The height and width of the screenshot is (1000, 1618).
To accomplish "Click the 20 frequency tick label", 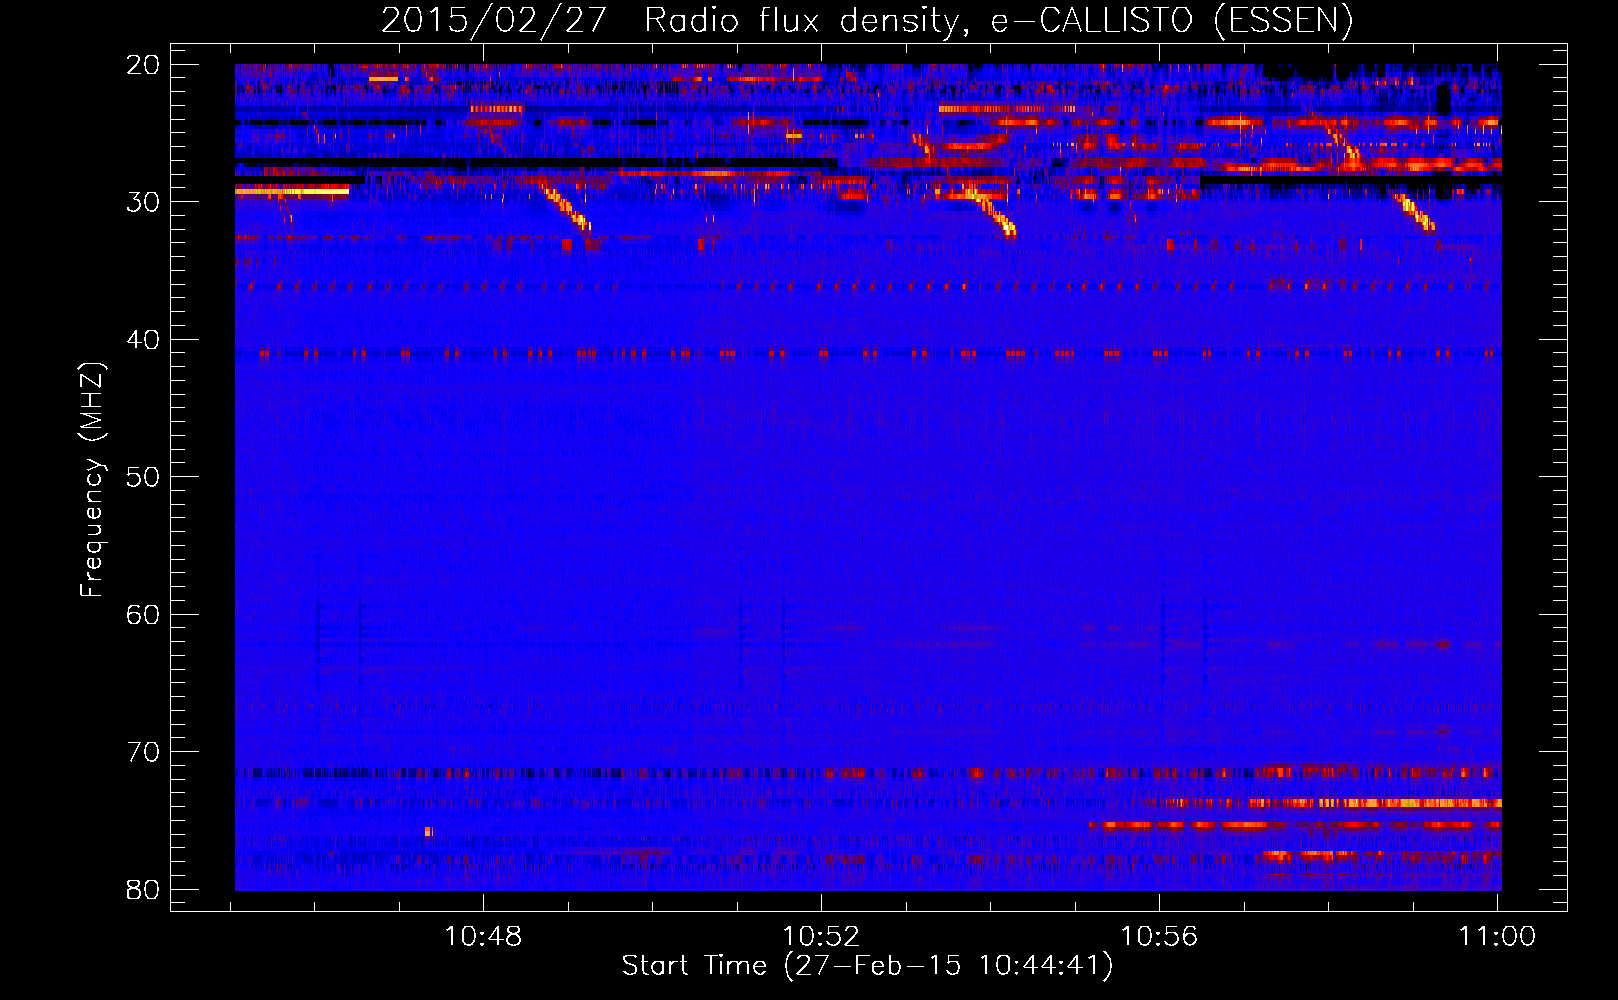I will tap(143, 65).
